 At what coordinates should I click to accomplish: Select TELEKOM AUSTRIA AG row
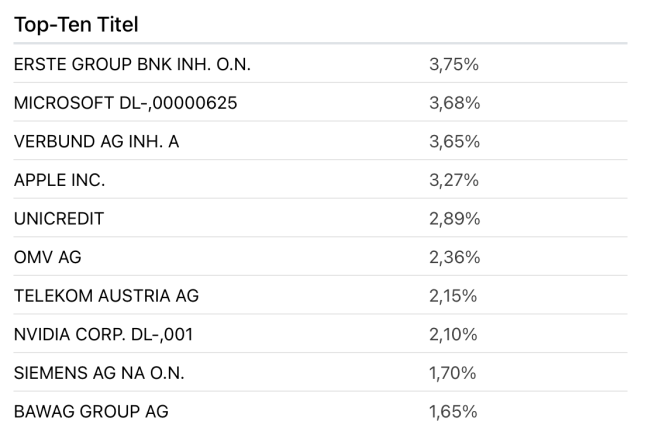tap(106, 296)
